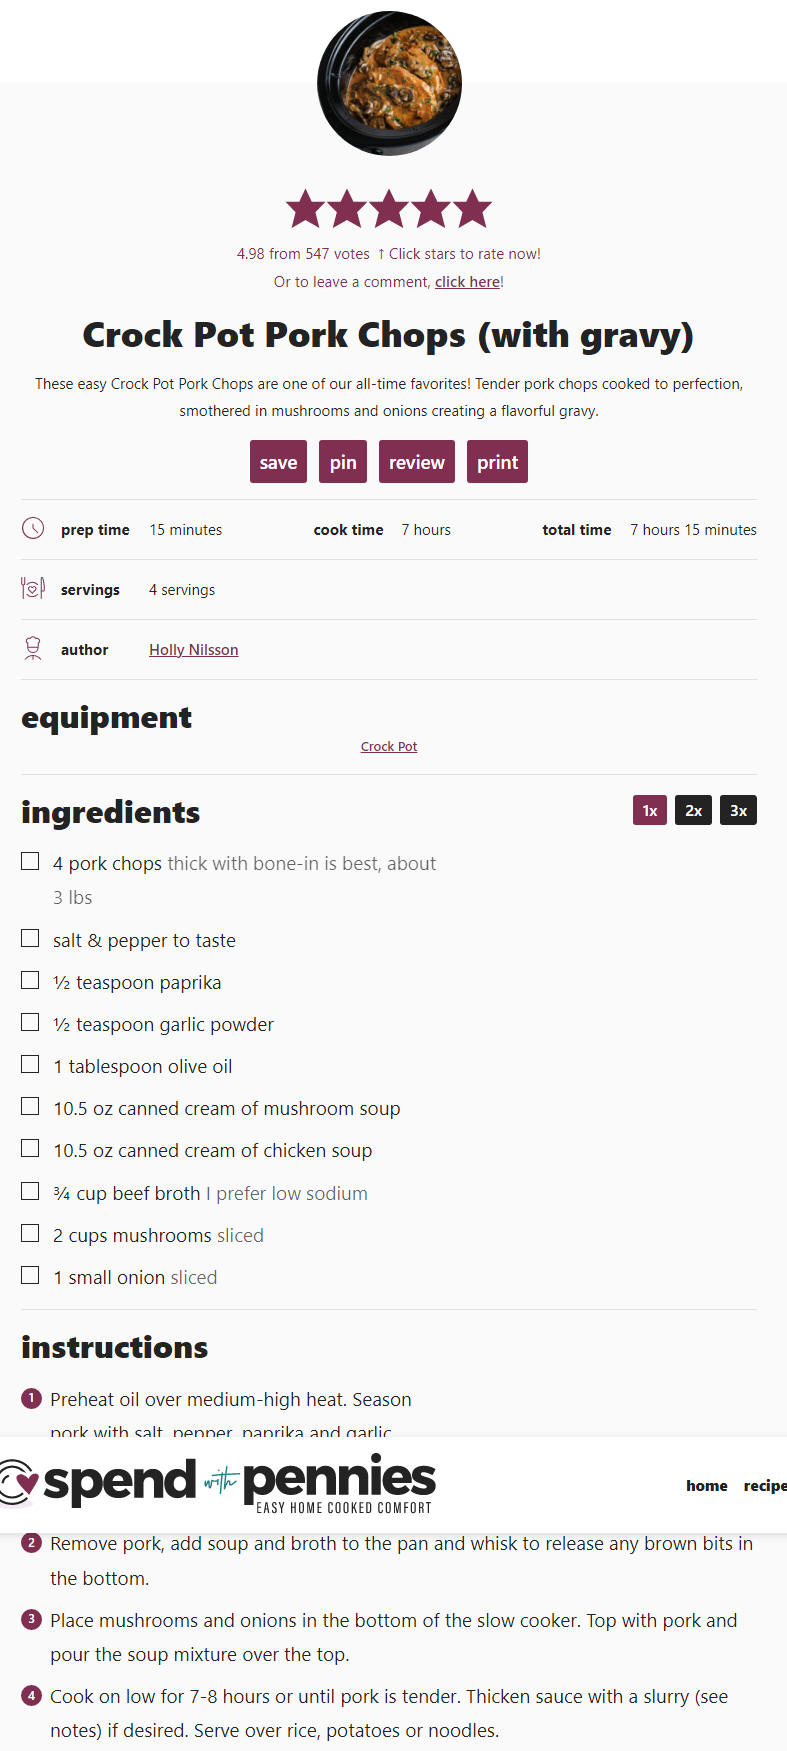Click the author chef hat icon
This screenshot has height=1751, width=787.
point(33,649)
